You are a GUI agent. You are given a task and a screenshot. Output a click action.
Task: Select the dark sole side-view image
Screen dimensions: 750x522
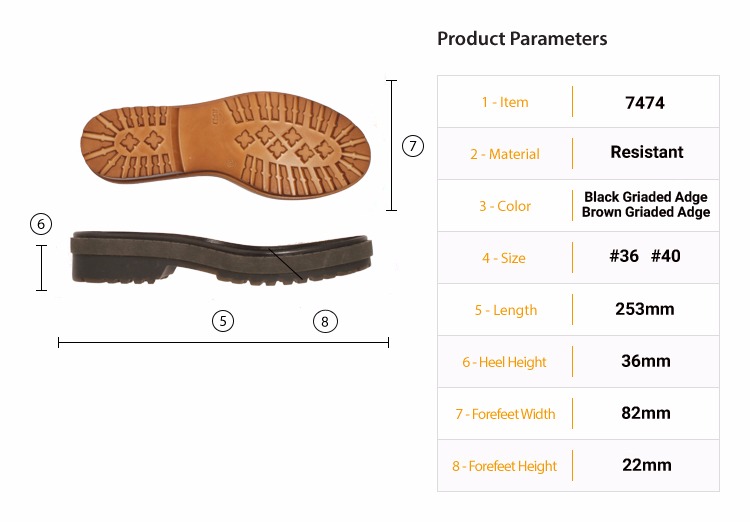pyautogui.click(x=220, y=258)
